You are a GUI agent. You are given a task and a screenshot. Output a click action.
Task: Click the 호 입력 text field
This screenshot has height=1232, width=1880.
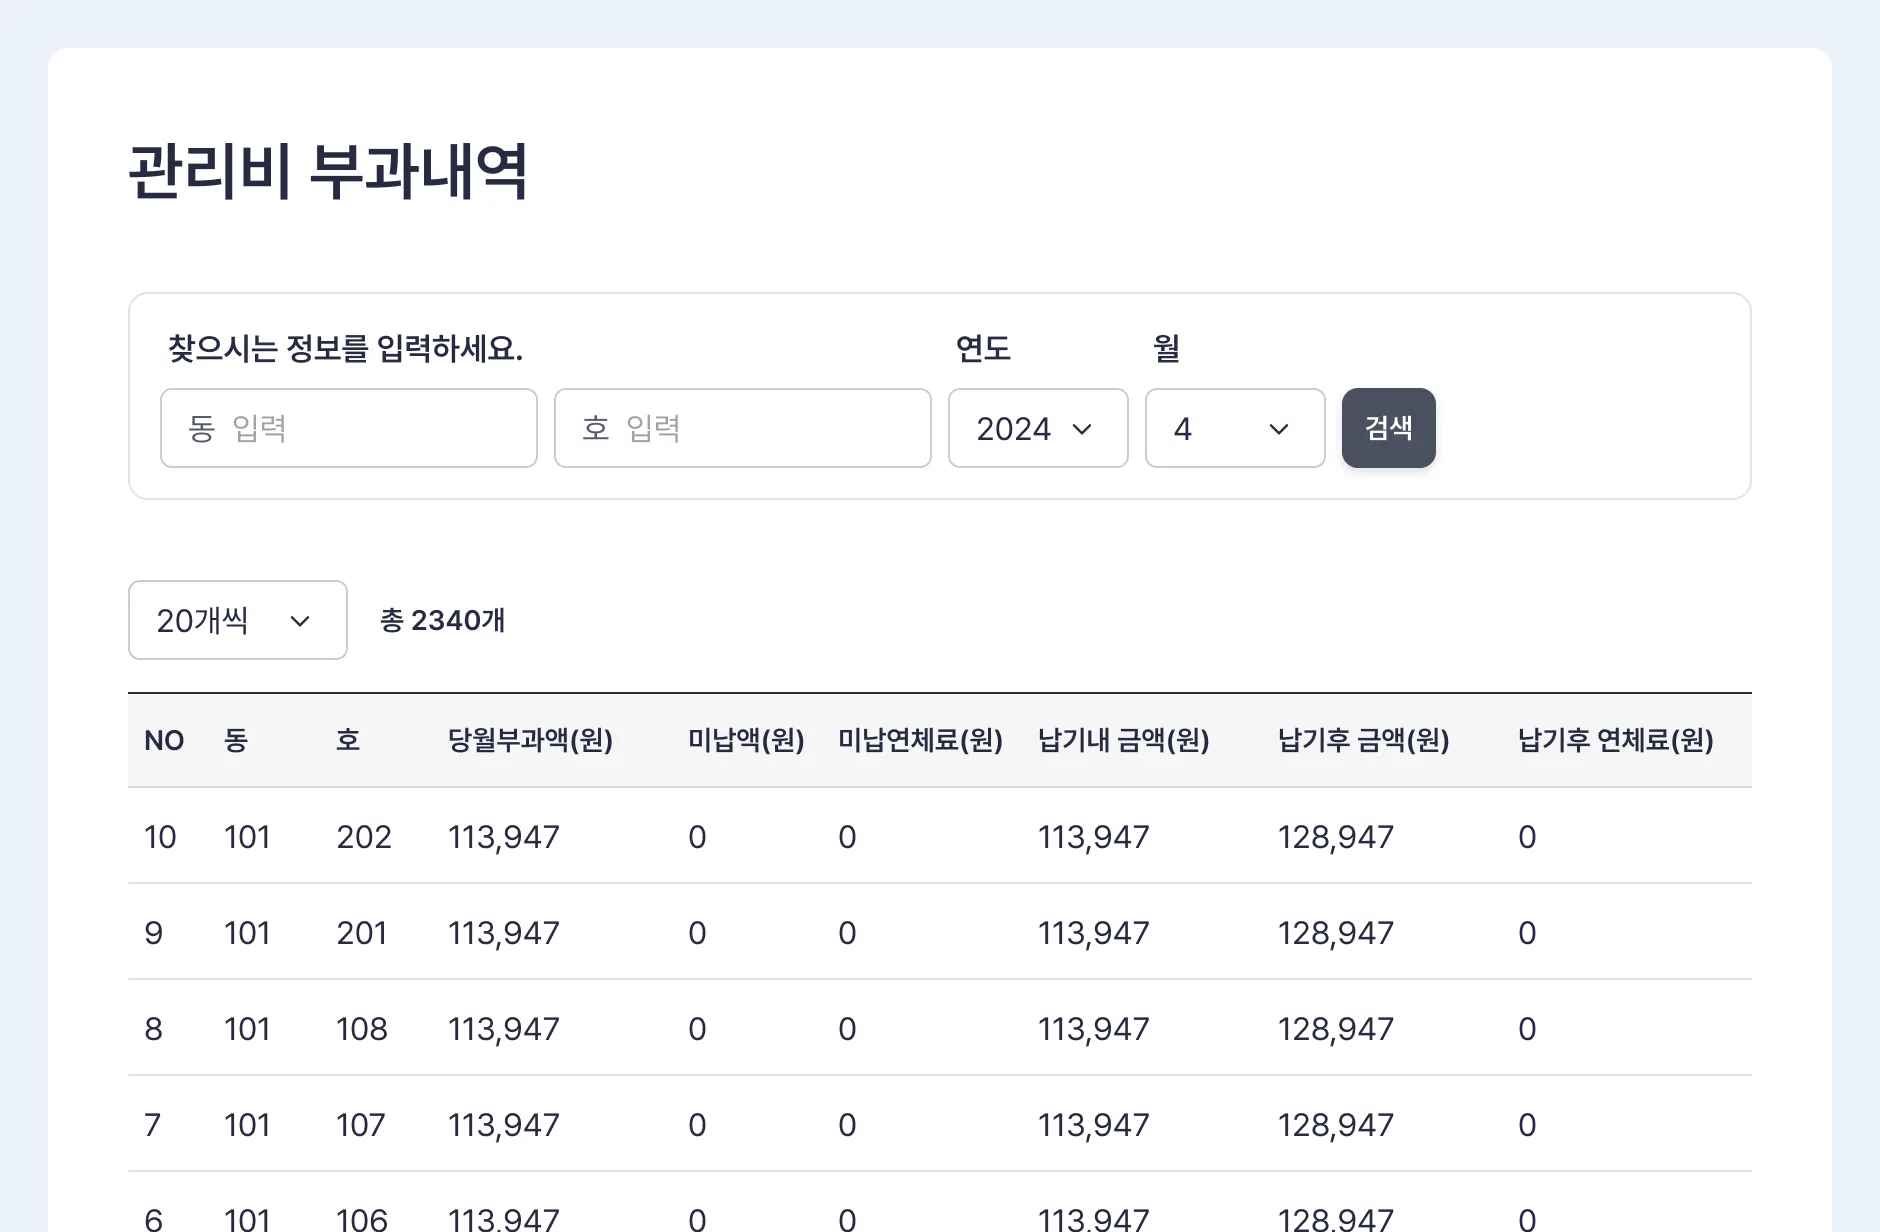click(x=742, y=428)
